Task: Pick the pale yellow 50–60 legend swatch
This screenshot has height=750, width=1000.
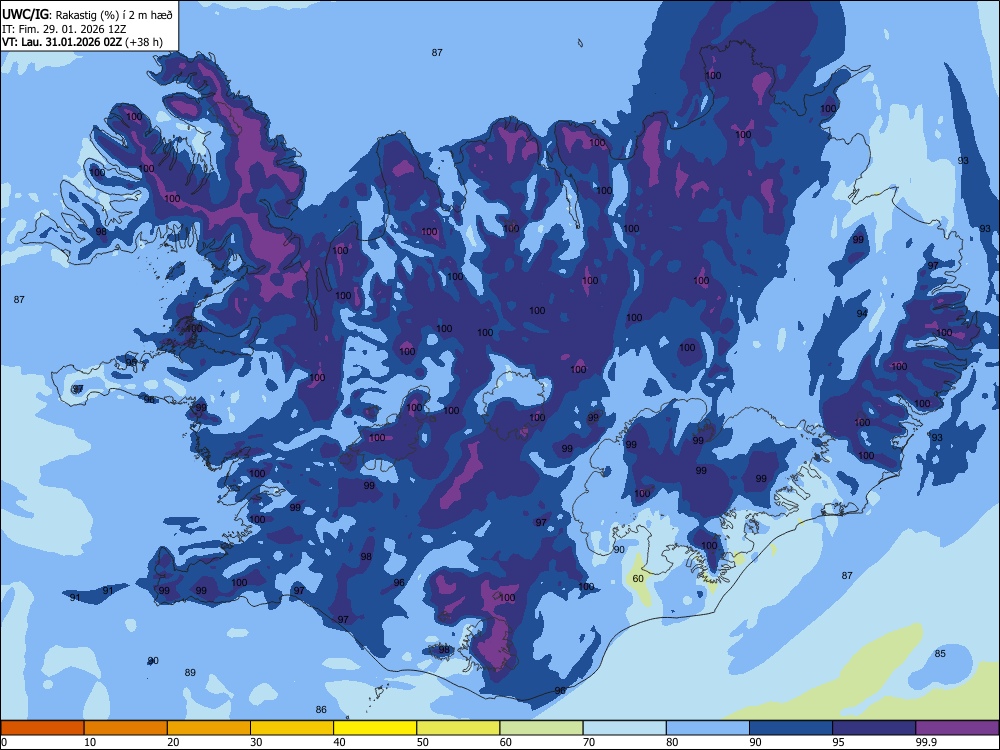Action: (459, 728)
